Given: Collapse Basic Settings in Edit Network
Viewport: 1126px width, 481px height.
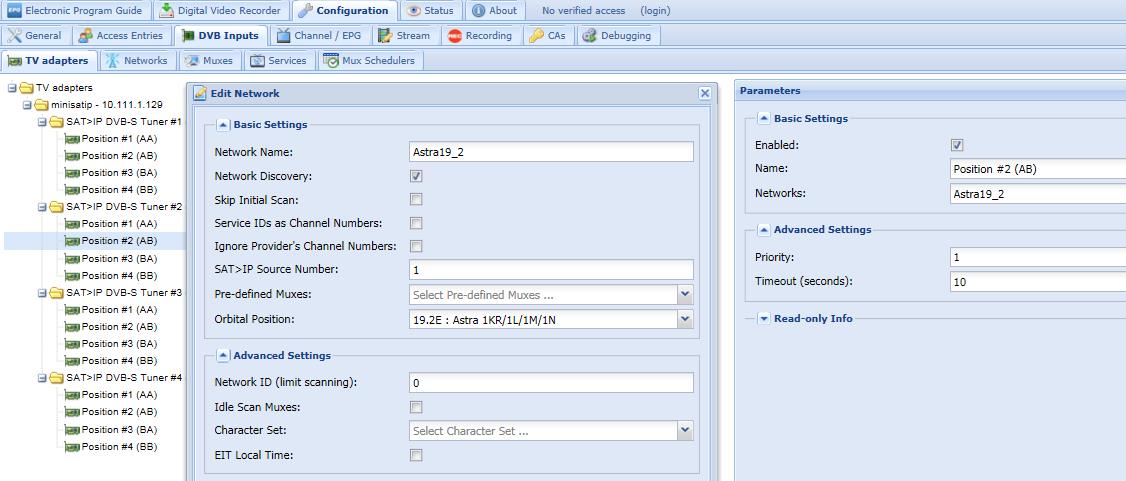Looking at the screenshot, I should click(223, 124).
